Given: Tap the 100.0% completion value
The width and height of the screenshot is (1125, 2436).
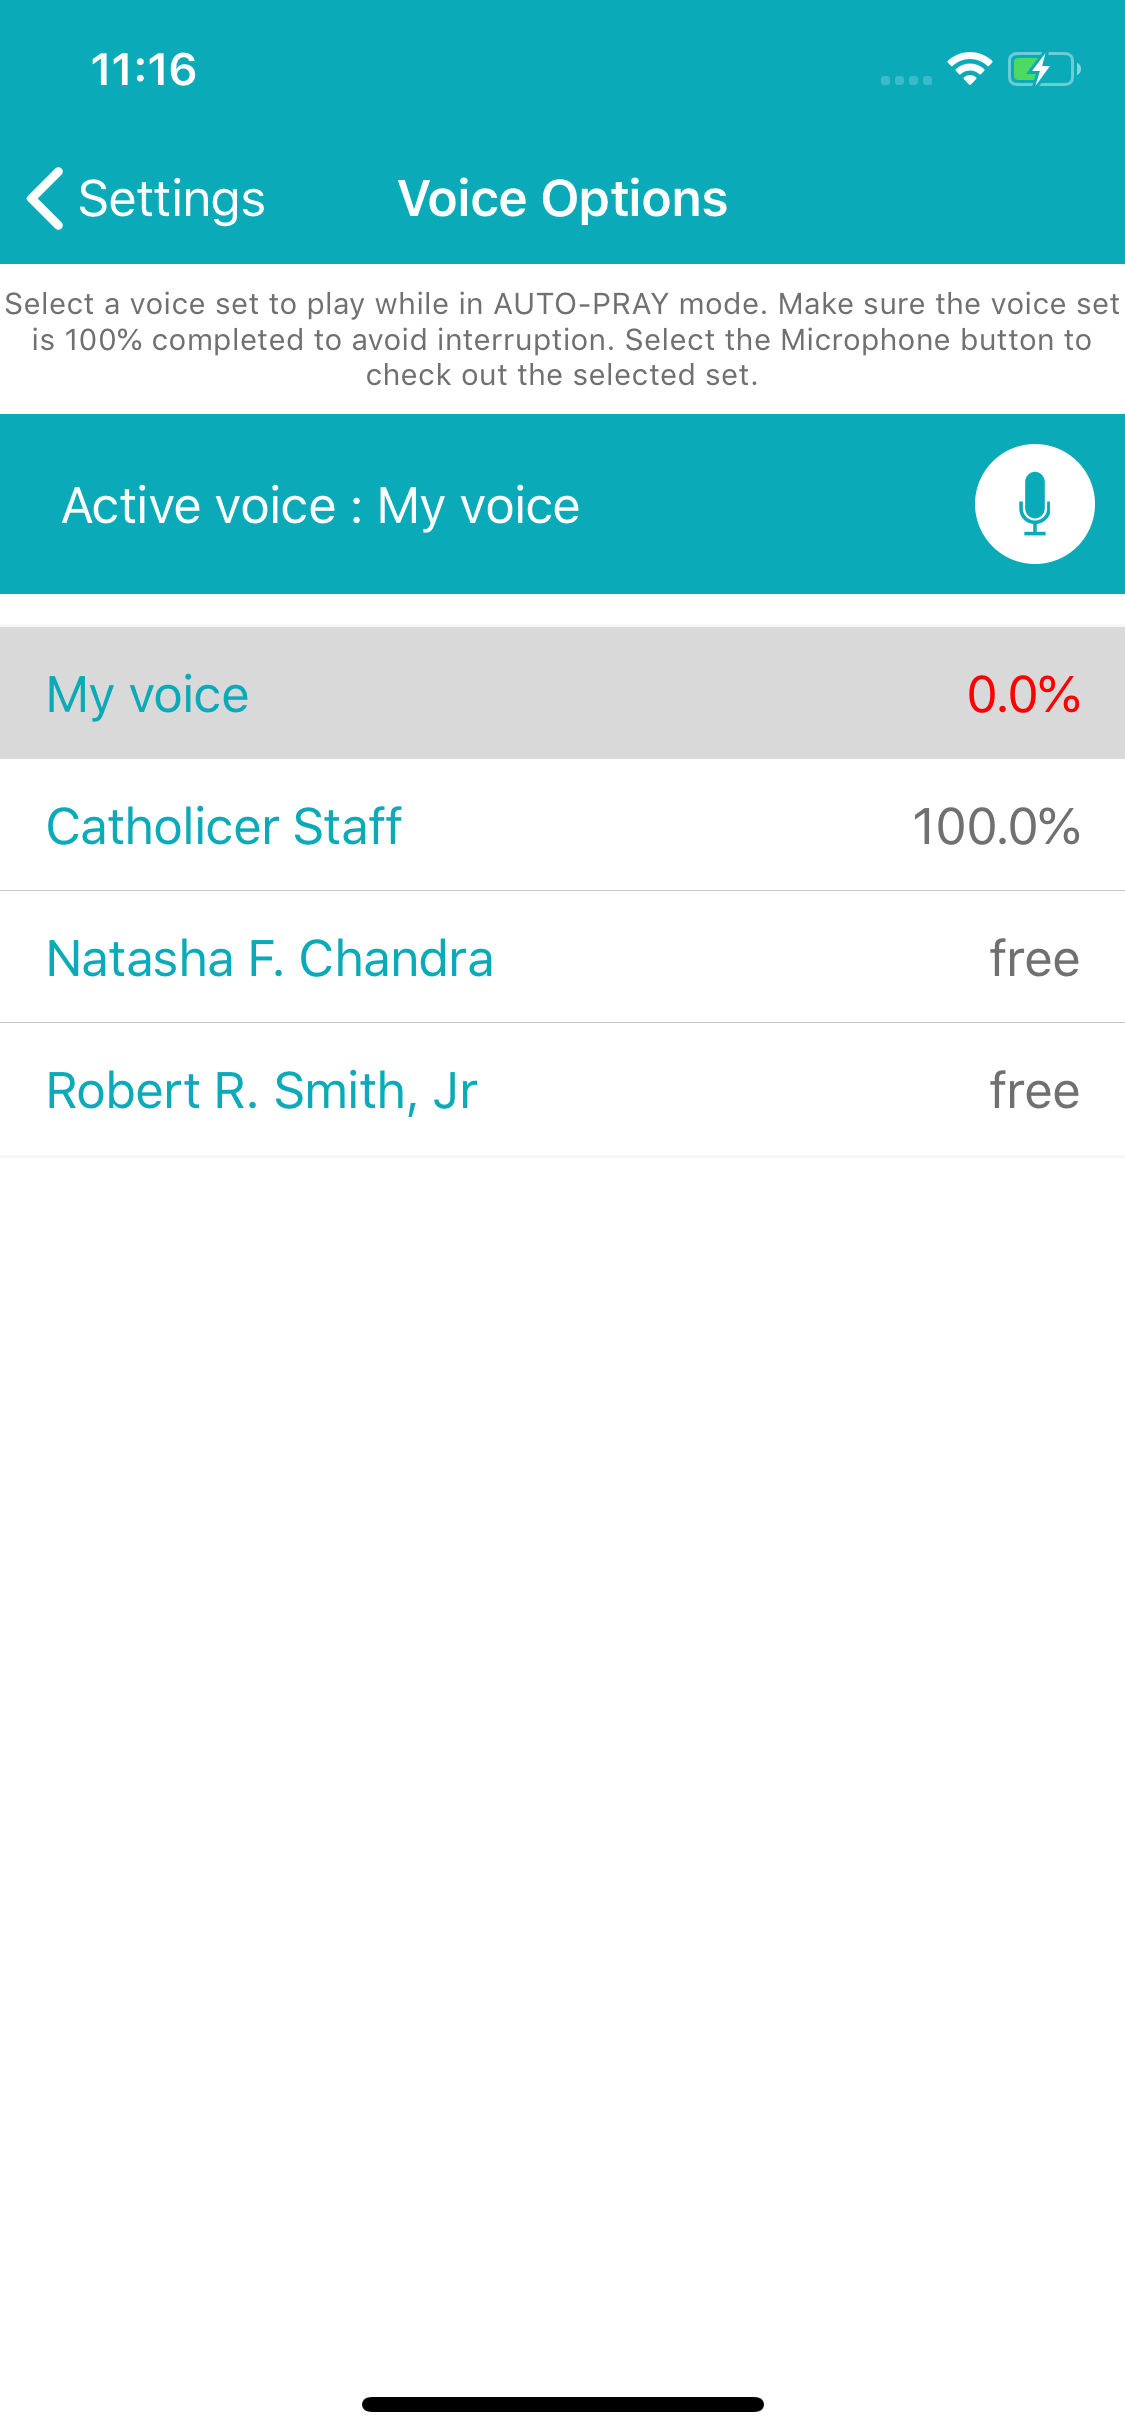Looking at the screenshot, I should (996, 826).
